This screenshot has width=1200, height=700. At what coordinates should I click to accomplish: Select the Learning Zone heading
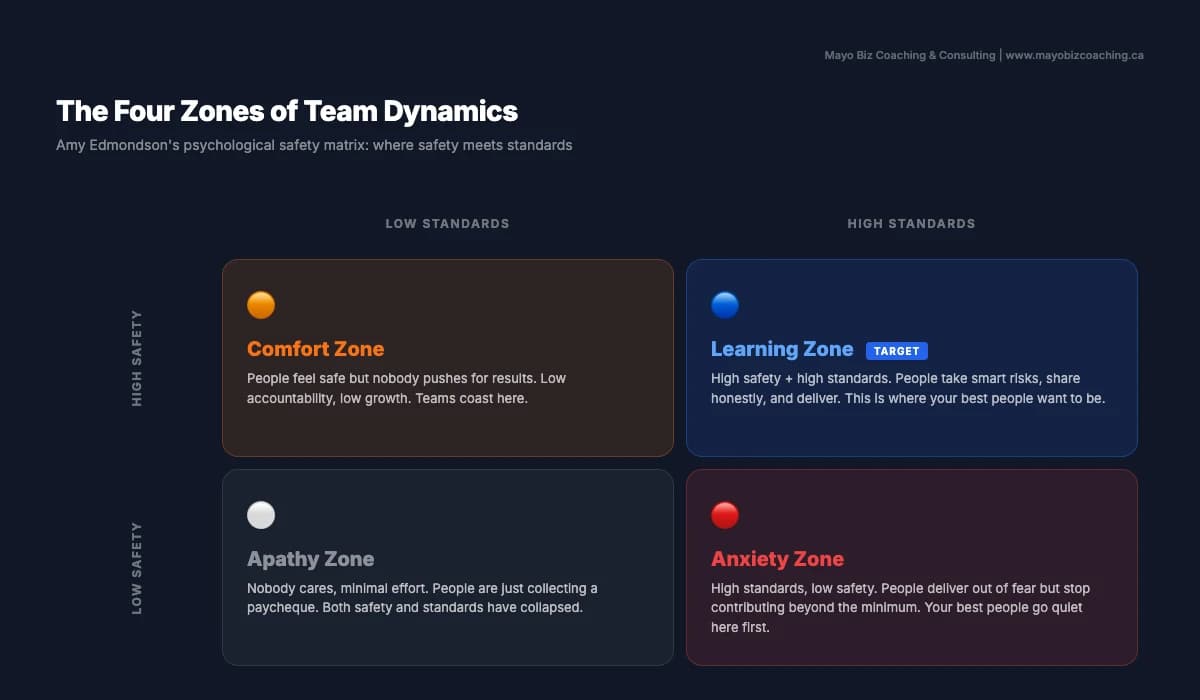[x=782, y=349]
